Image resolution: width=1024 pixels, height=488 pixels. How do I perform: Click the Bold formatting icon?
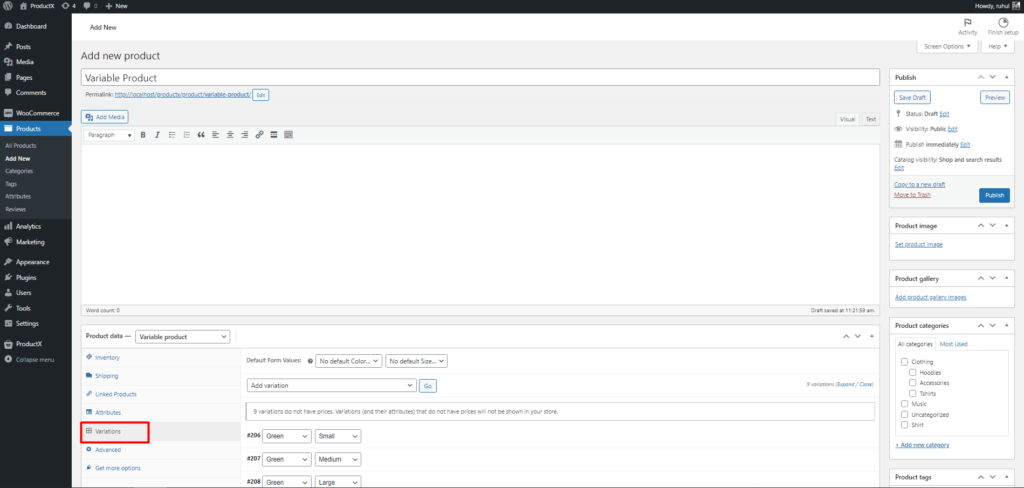pyautogui.click(x=143, y=135)
